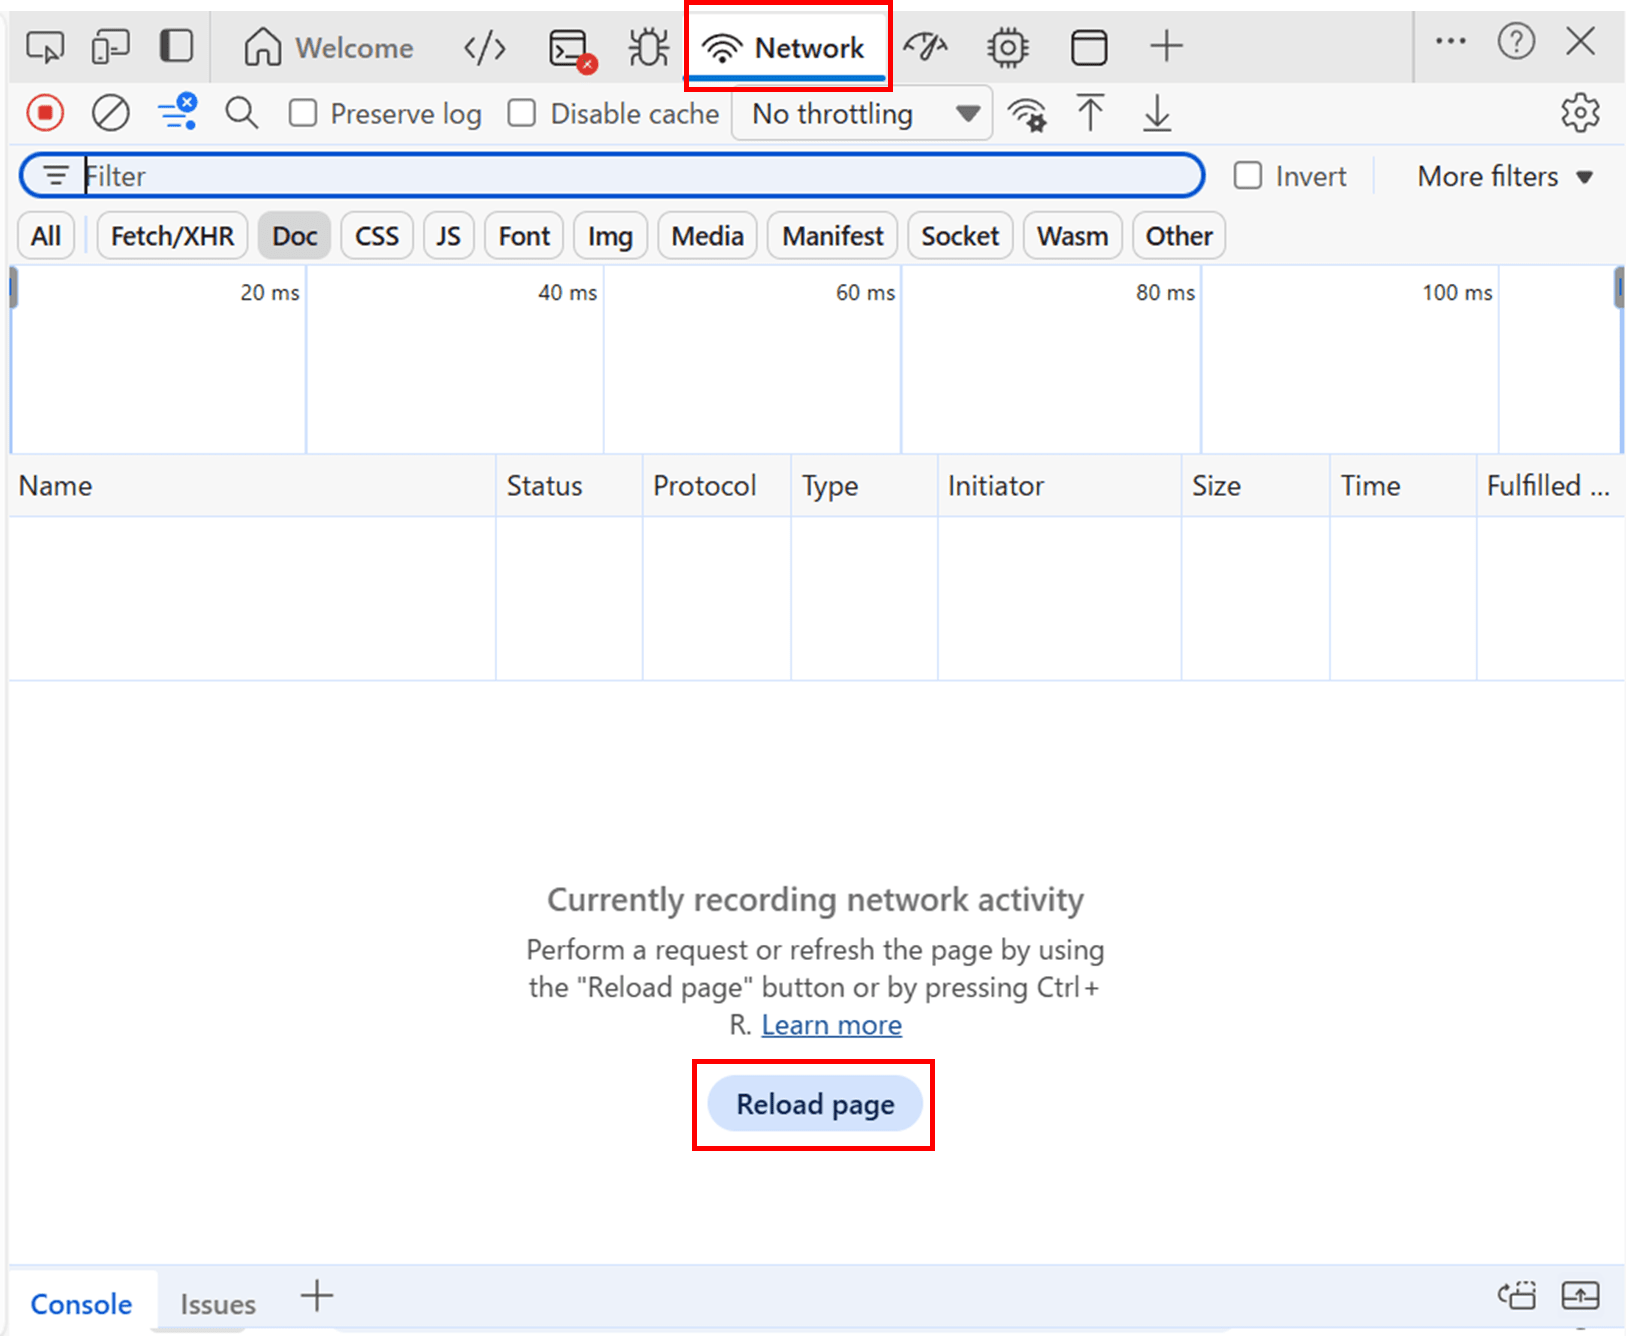
Task: Click the Reload page button
Action: 815,1104
